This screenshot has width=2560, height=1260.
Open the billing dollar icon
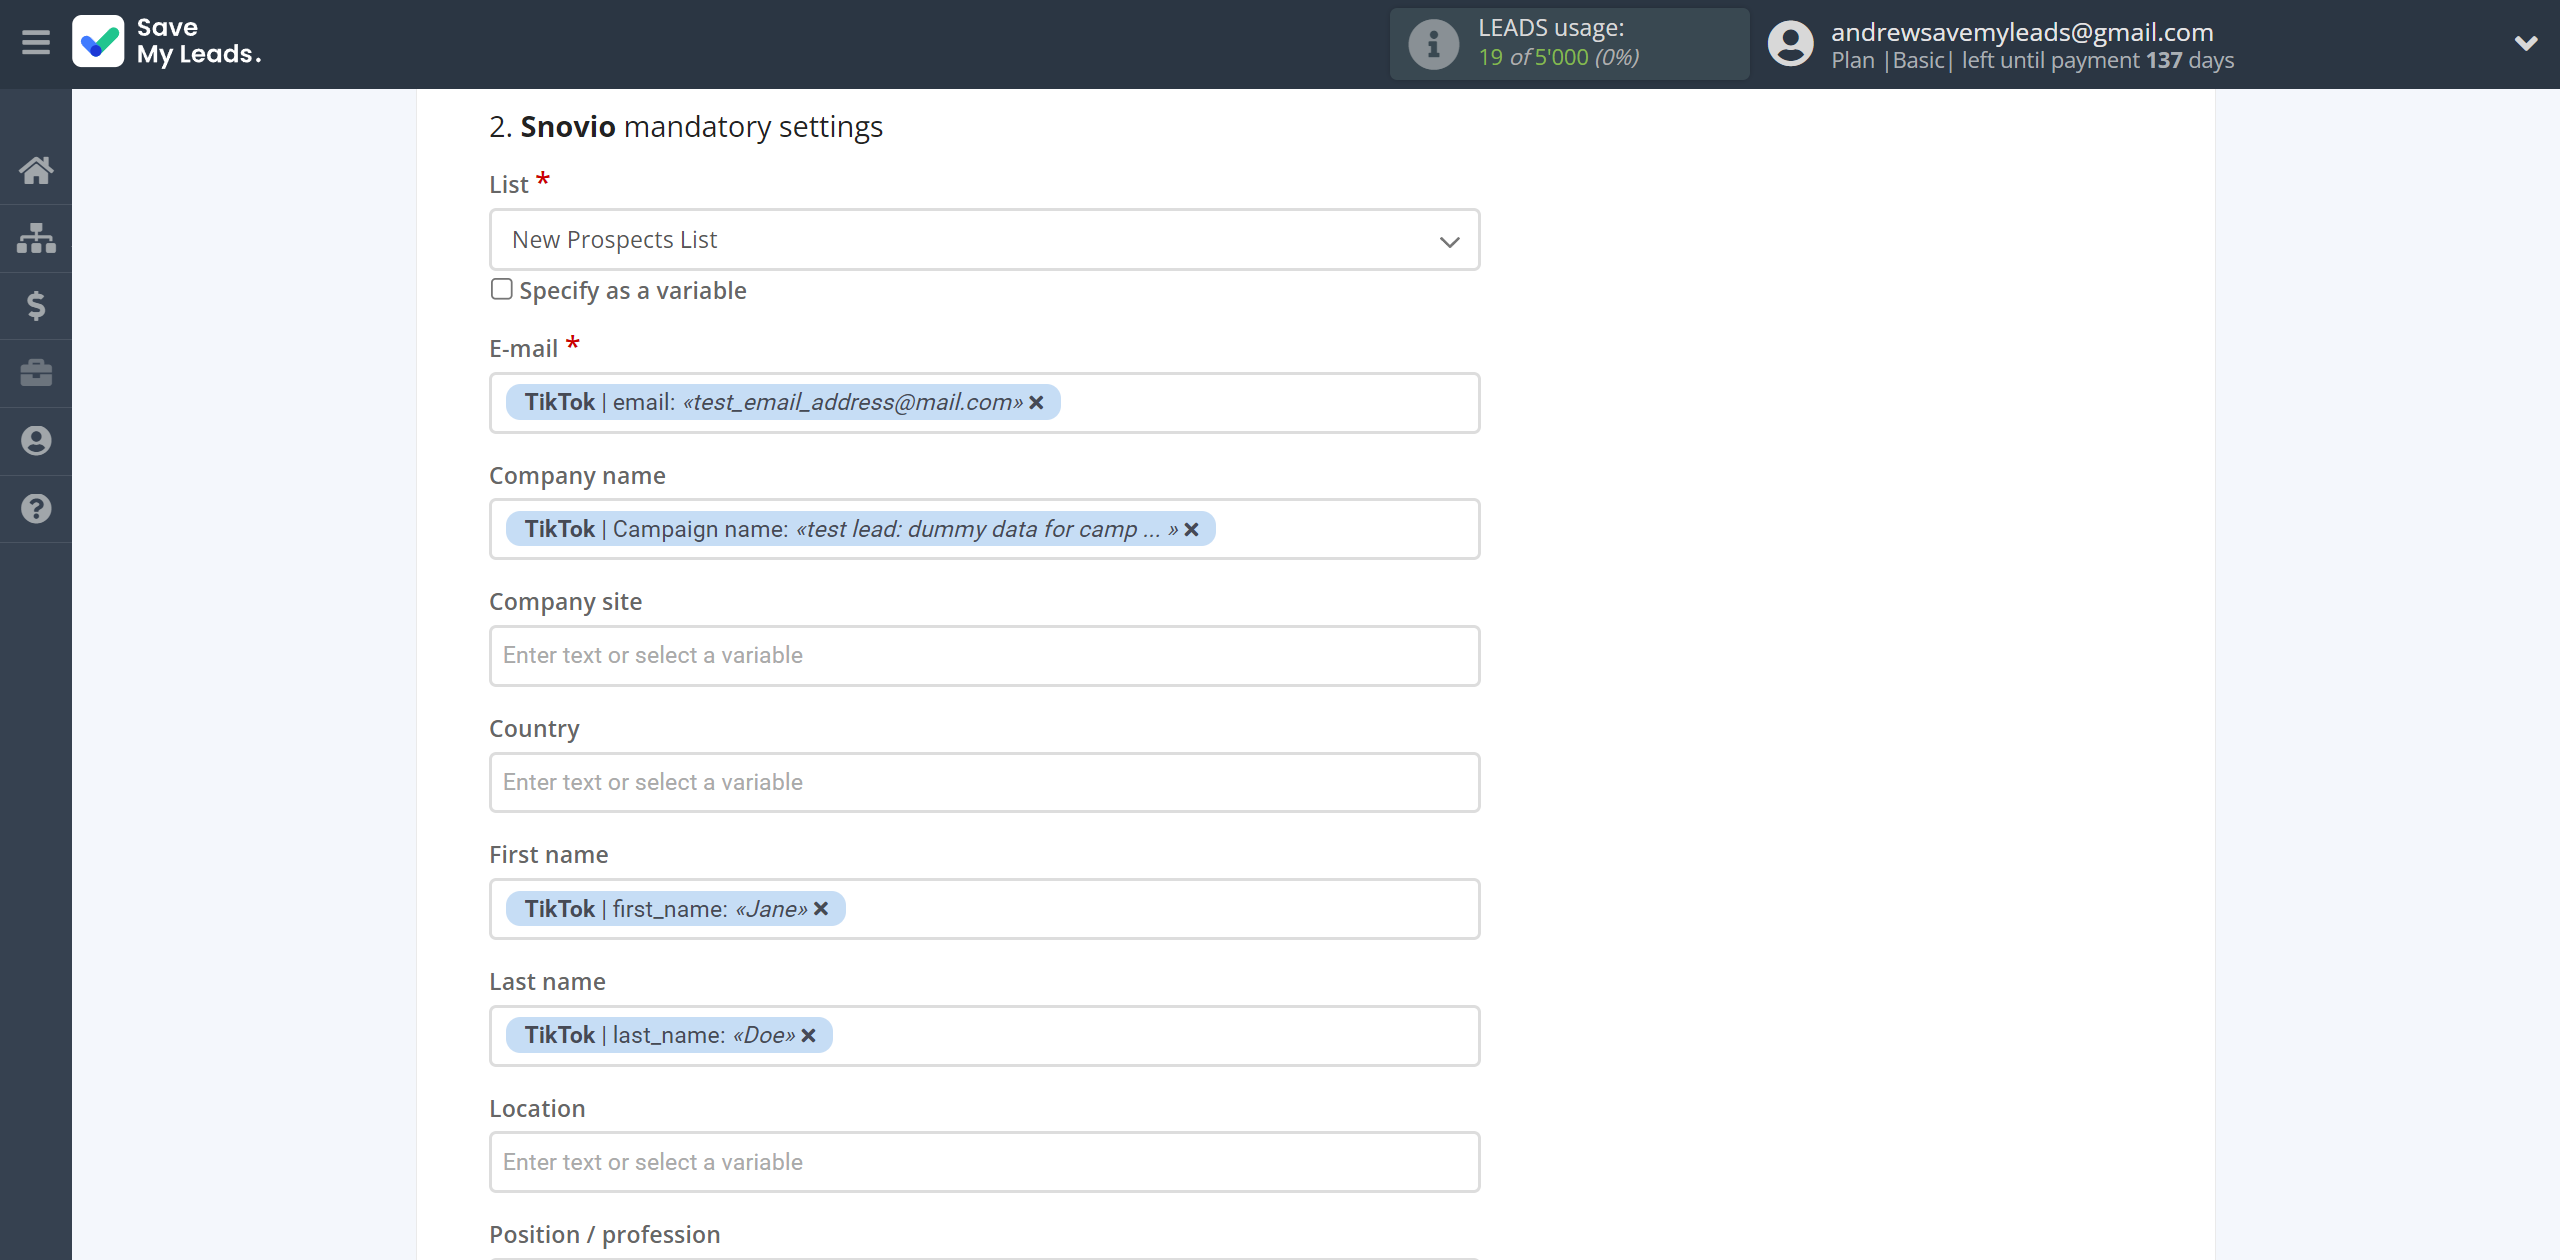(x=36, y=305)
